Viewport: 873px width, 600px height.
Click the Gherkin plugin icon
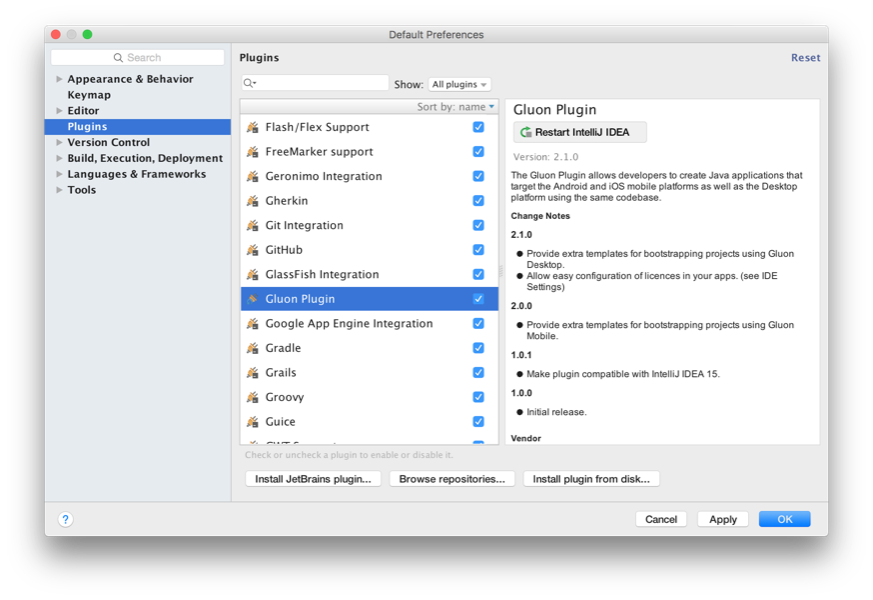click(253, 201)
